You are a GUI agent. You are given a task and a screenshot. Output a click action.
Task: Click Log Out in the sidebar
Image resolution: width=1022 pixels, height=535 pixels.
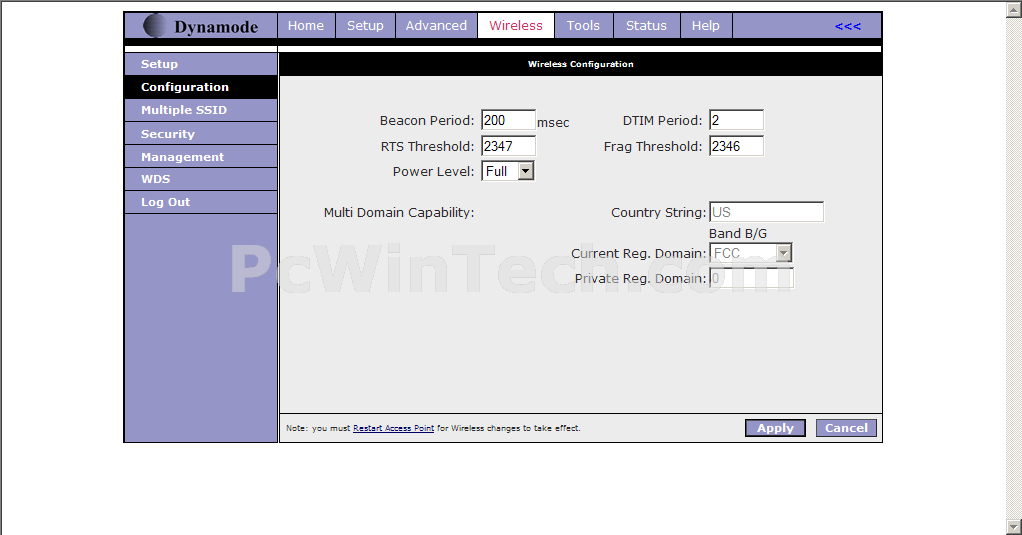point(201,202)
